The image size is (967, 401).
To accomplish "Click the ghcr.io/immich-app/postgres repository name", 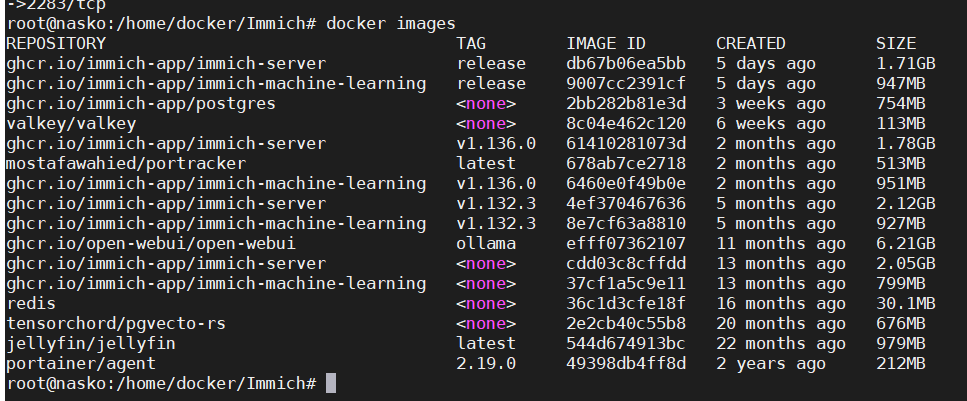I will pos(141,103).
